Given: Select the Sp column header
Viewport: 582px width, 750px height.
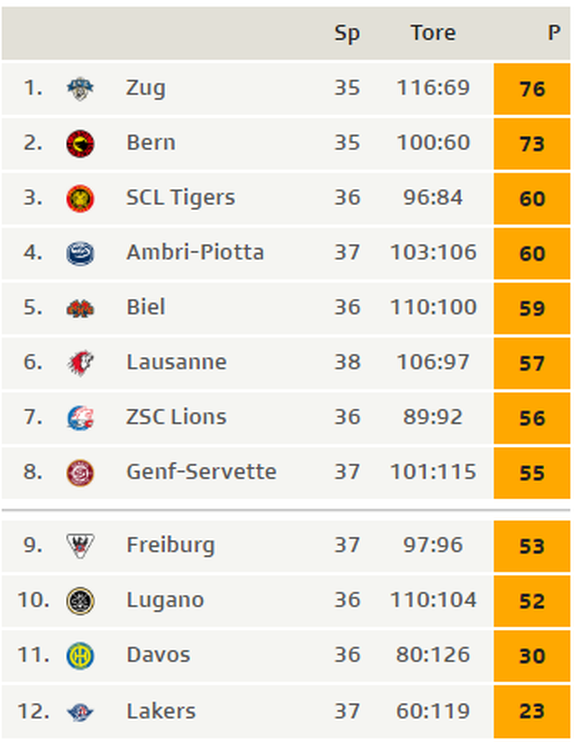Looking at the screenshot, I should [347, 34].
